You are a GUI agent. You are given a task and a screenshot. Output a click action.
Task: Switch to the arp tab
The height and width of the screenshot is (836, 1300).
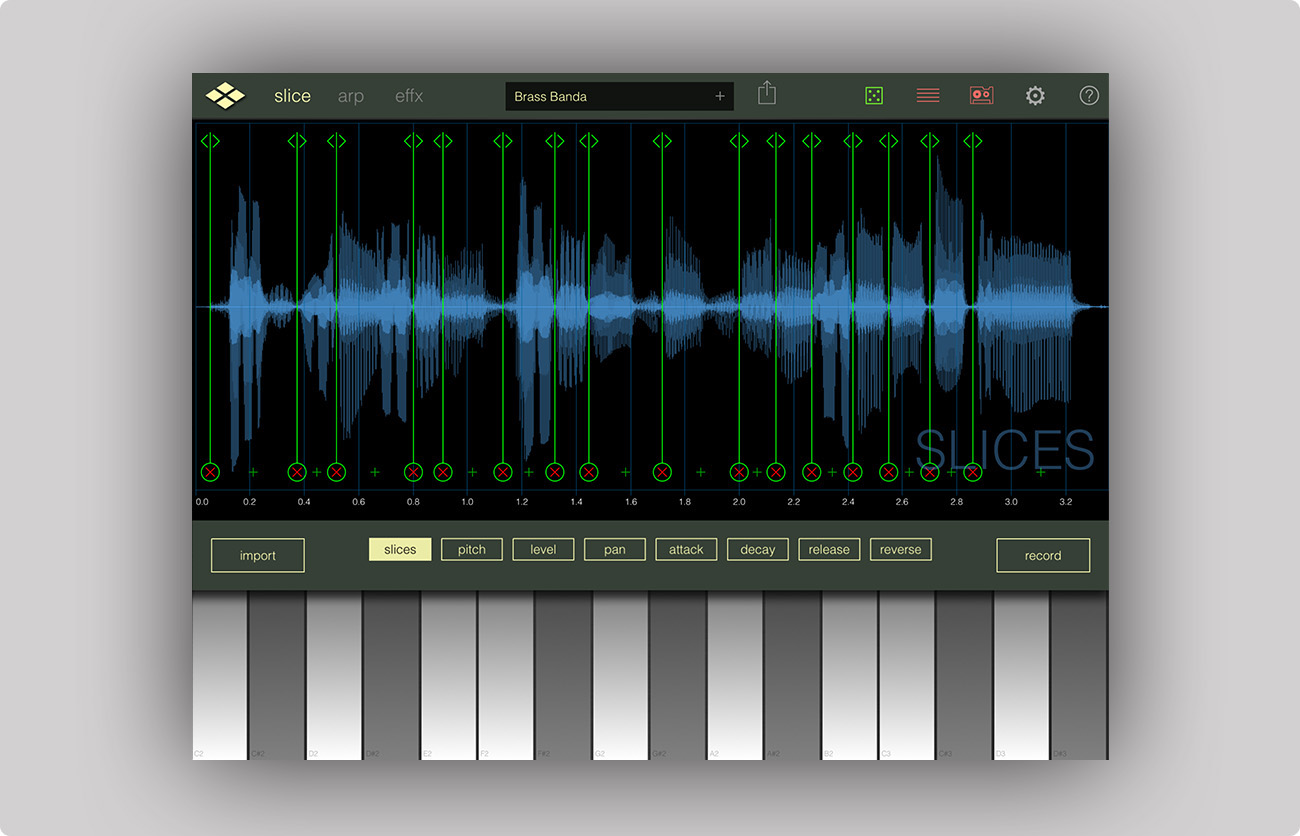pyautogui.click(x=351, y=96)
